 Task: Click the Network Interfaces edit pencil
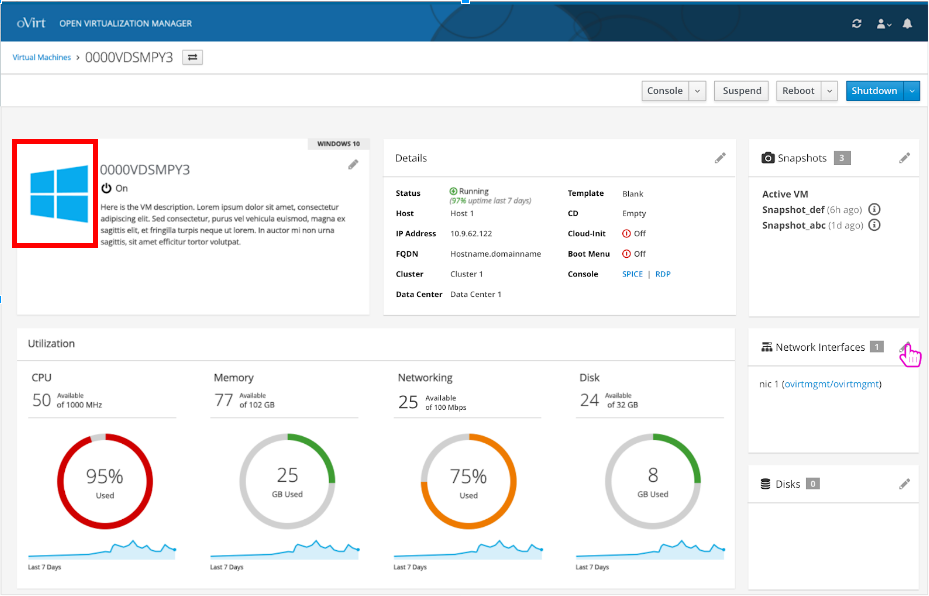[x=905, y=347]
